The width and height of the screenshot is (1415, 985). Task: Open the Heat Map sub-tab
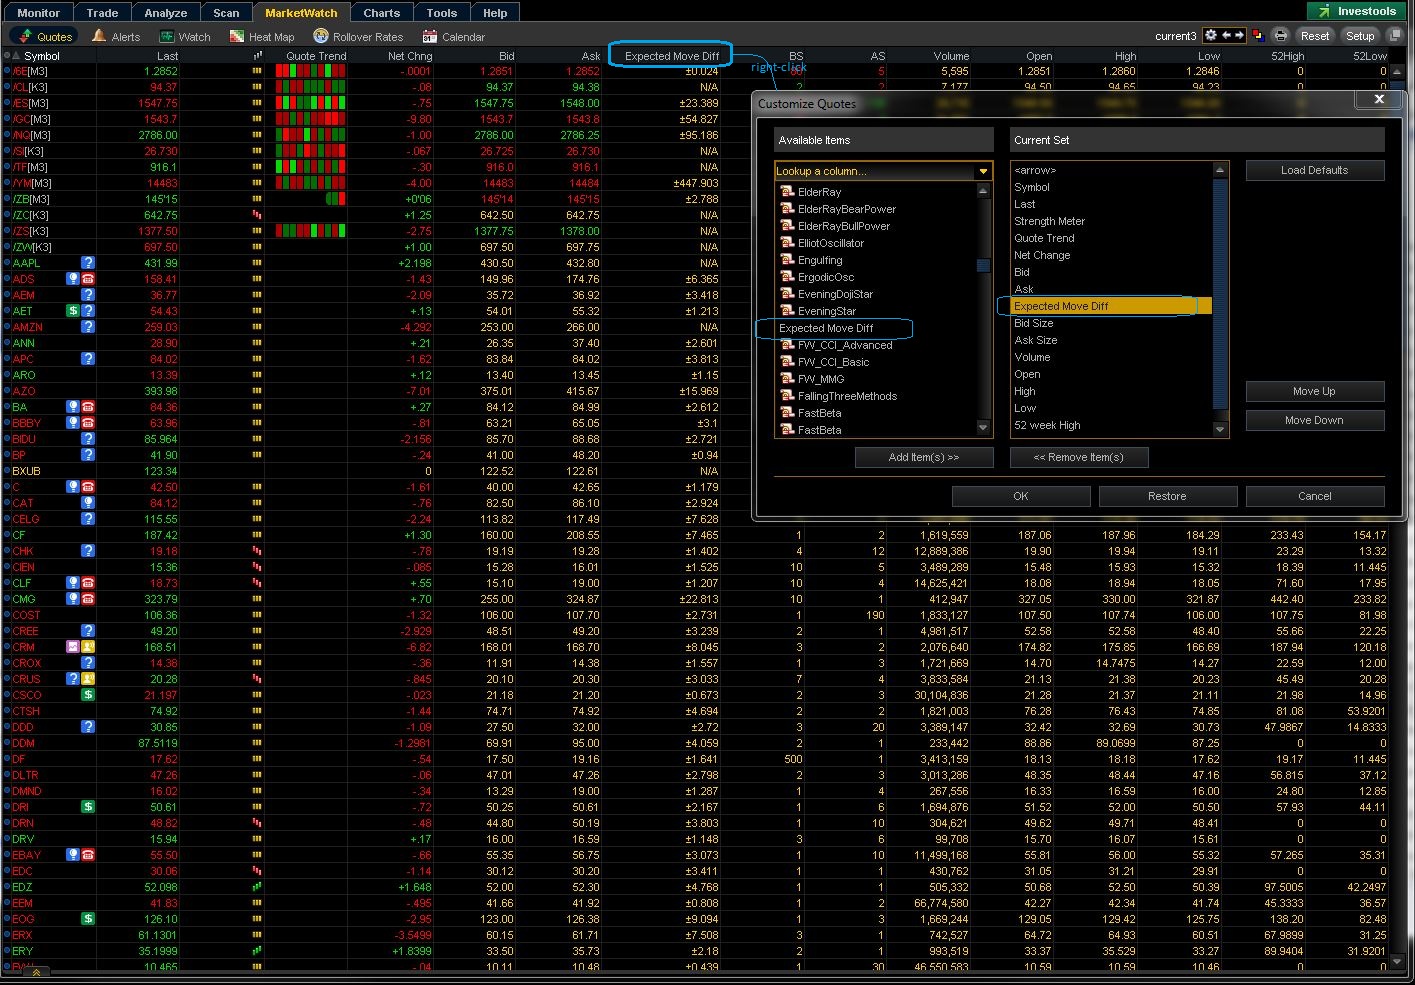[262, 37]
